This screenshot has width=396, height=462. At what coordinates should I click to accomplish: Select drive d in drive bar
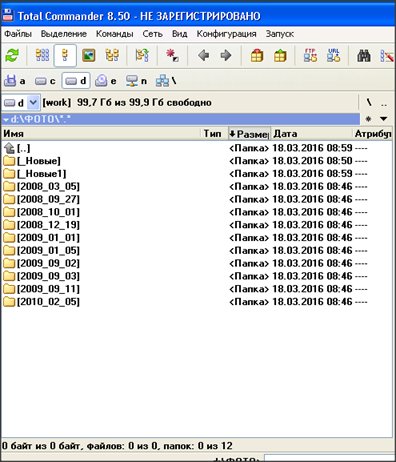pos(76,81)
